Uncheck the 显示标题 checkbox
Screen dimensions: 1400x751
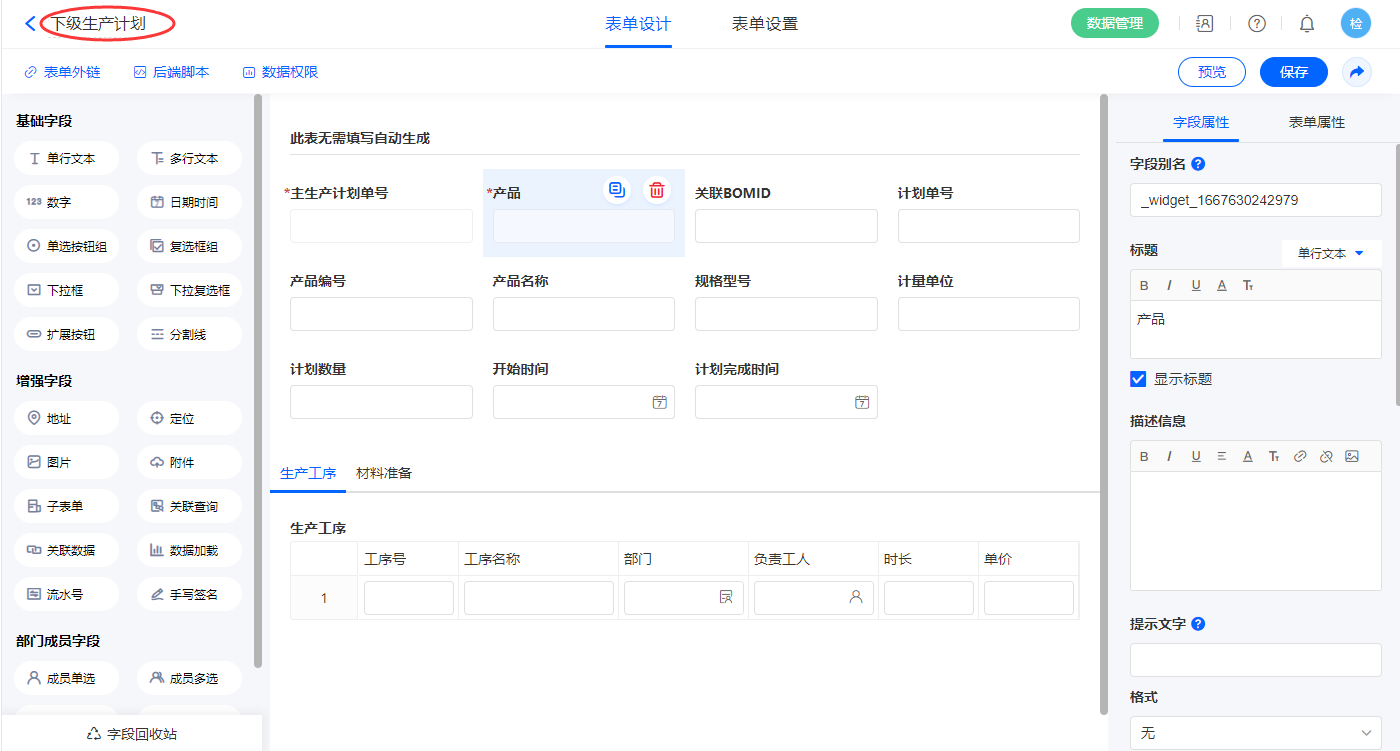tap(1138, 379)
